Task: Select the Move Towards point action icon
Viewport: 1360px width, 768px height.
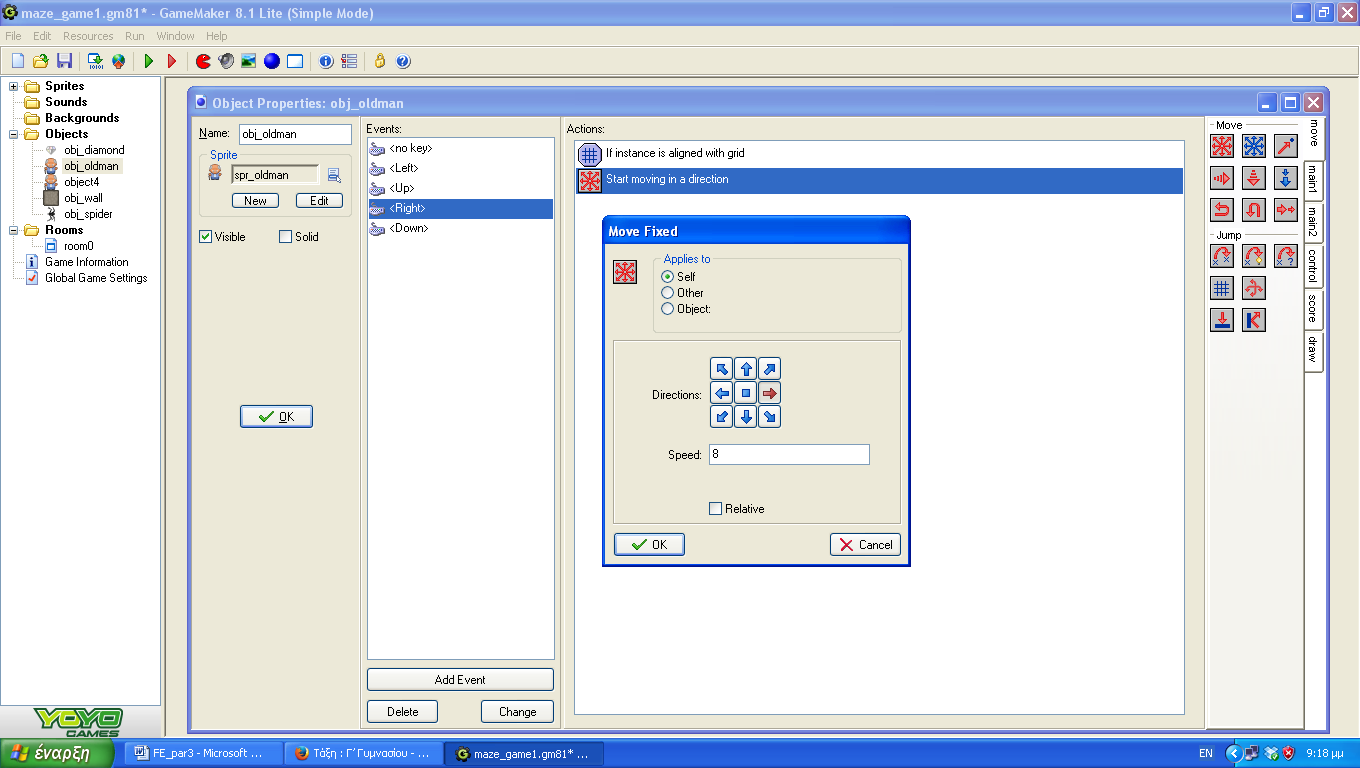Action: coord(1286,146)
